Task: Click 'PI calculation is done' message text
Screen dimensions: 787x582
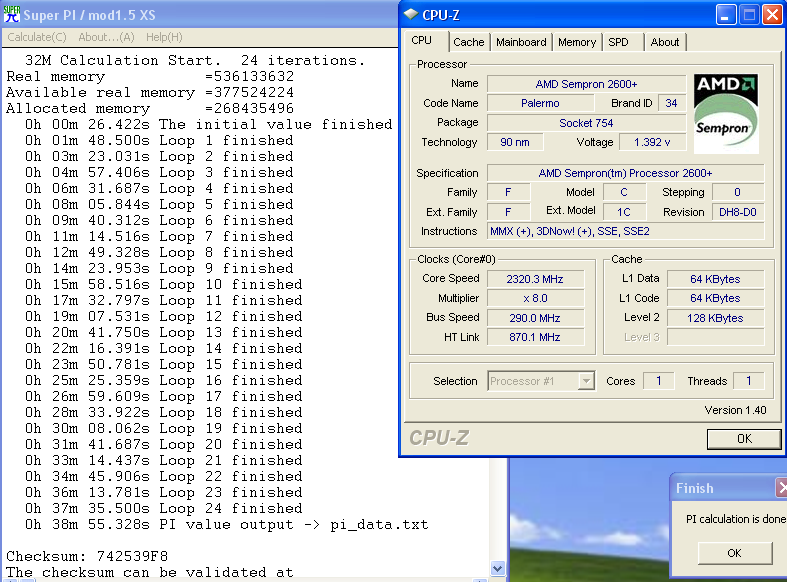Action: [736, 519]
